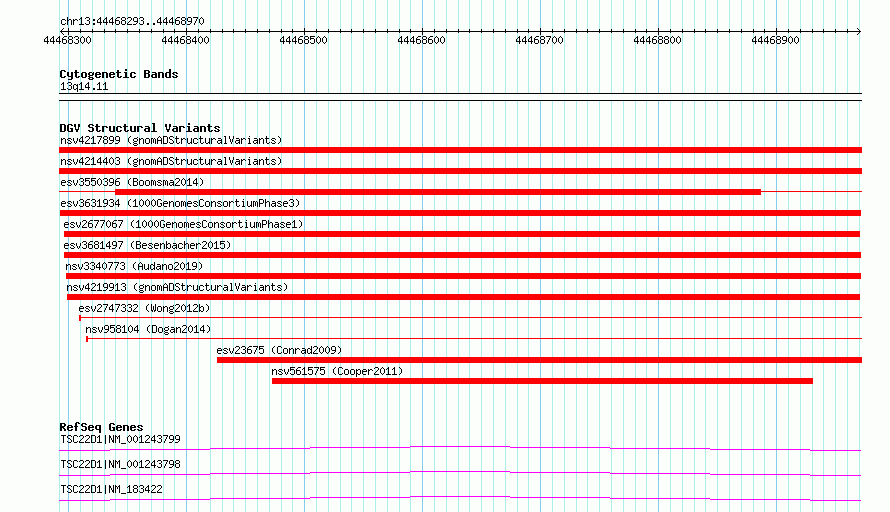
Task: Click ruler position 44468500
Action: [303, 40]
